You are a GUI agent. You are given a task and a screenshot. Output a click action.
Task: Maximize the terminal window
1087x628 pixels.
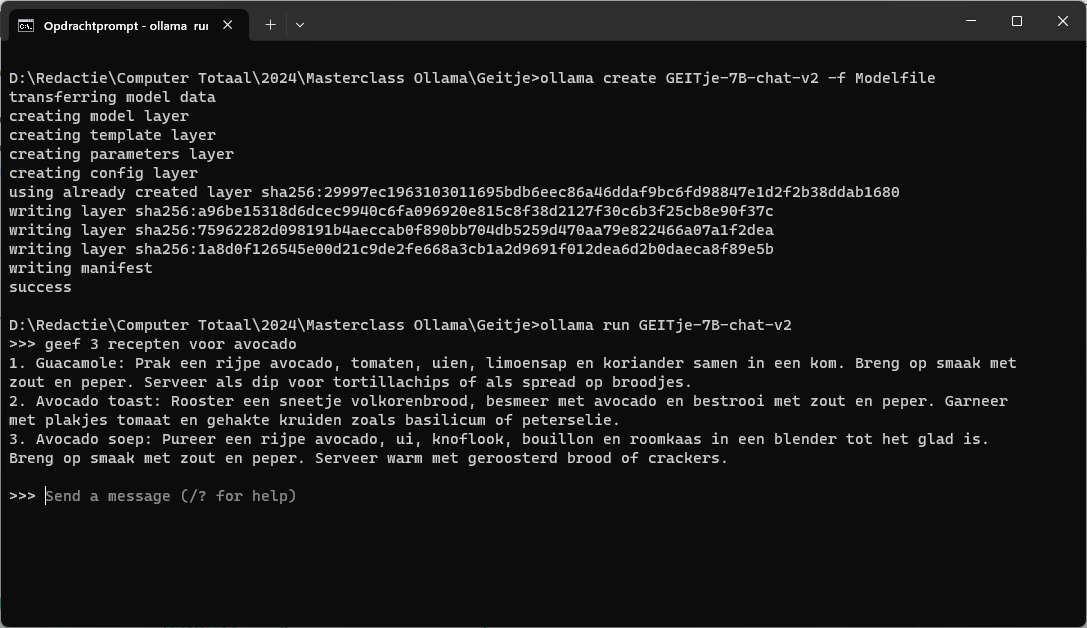pos(1017,21)
